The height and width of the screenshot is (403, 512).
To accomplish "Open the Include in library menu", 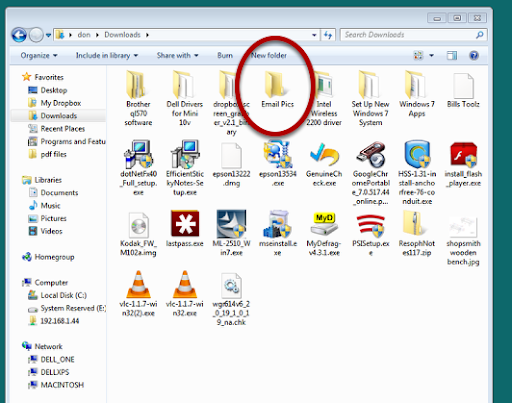I will coord(107,55).
